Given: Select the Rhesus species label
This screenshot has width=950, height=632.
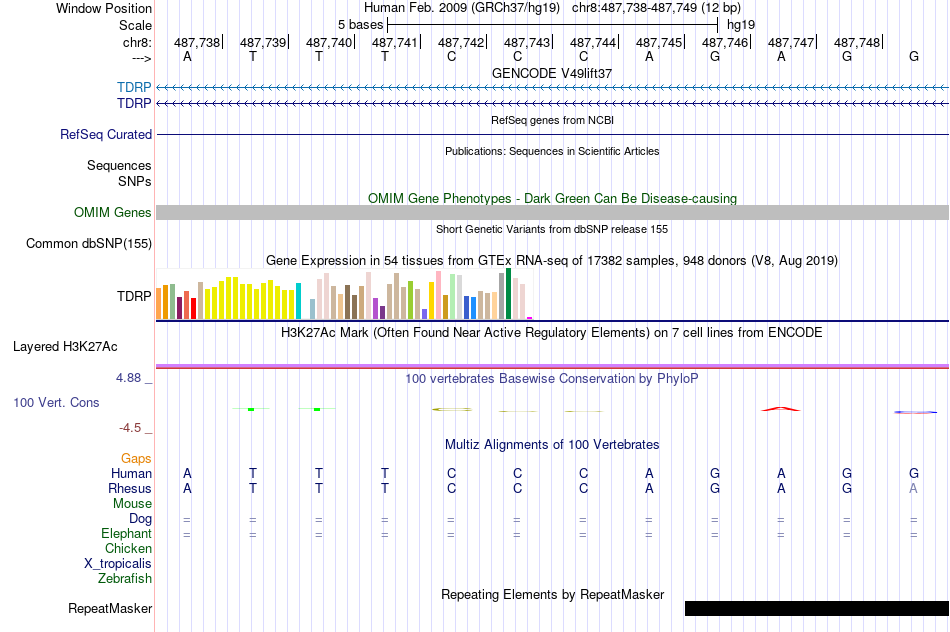Looking at the screenshot, I should [130, 488].
